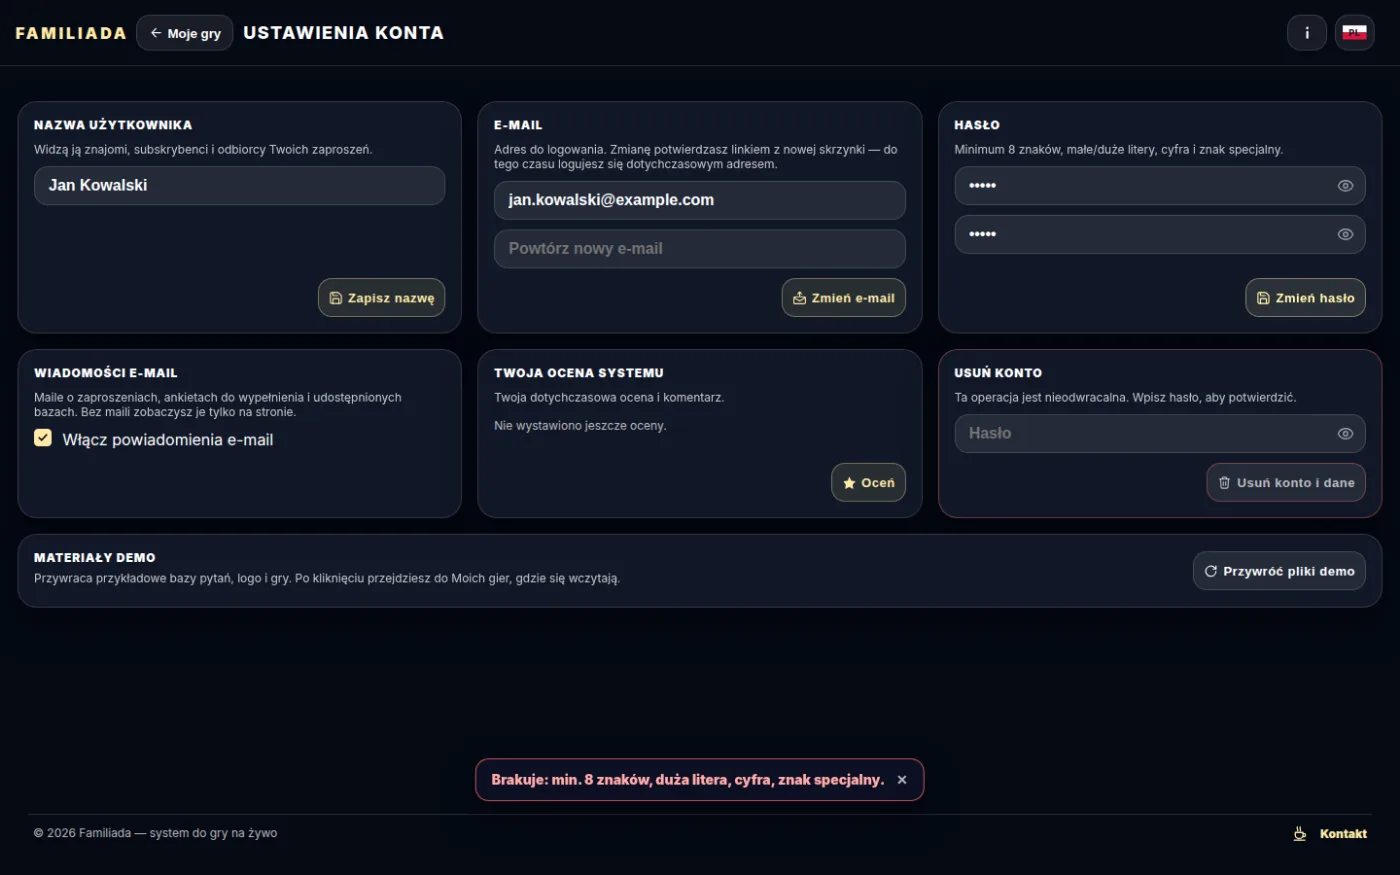
Task: Restore demo files with Przywróć pliki demo
Action: (1279, 571)
